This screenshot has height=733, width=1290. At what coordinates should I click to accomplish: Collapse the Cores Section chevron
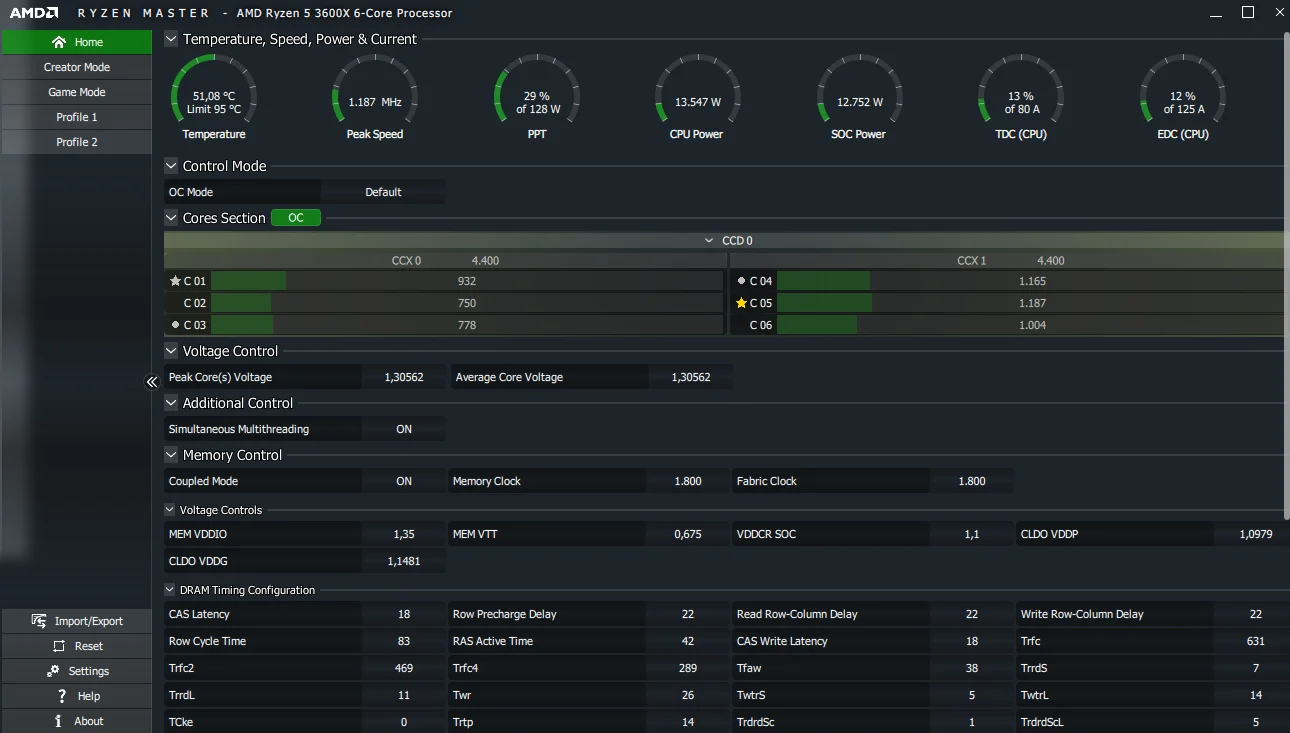[171, 218]
